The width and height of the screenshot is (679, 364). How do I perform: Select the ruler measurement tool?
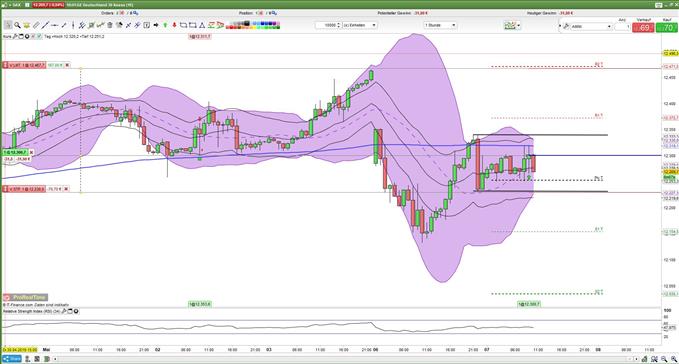pos(36,25)
